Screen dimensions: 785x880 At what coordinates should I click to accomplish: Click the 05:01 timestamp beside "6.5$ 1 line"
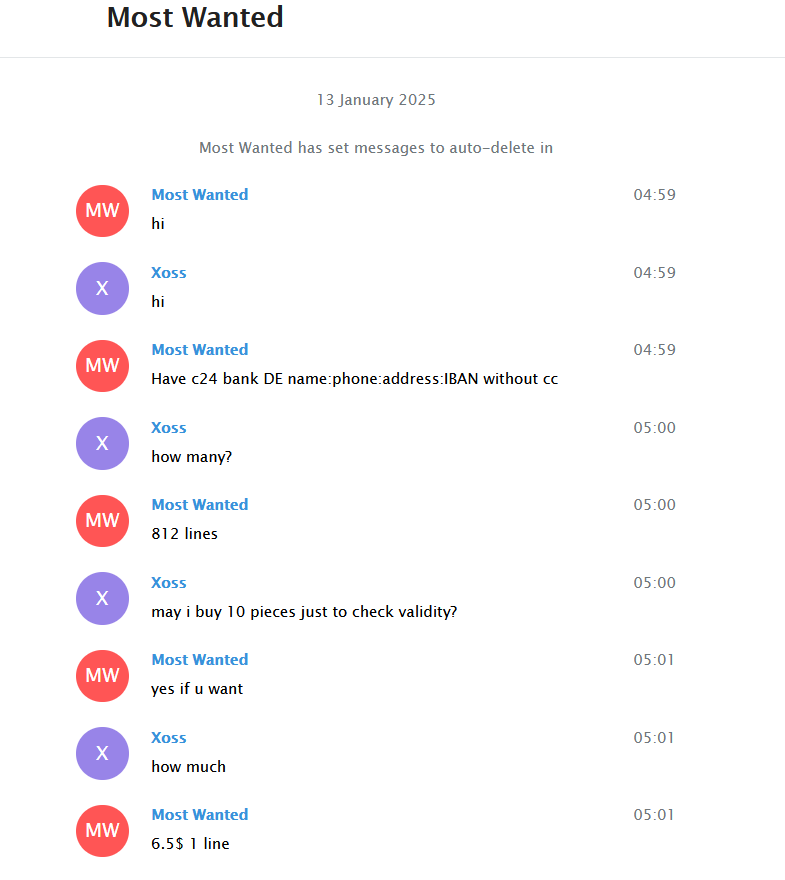click(654, 815)
